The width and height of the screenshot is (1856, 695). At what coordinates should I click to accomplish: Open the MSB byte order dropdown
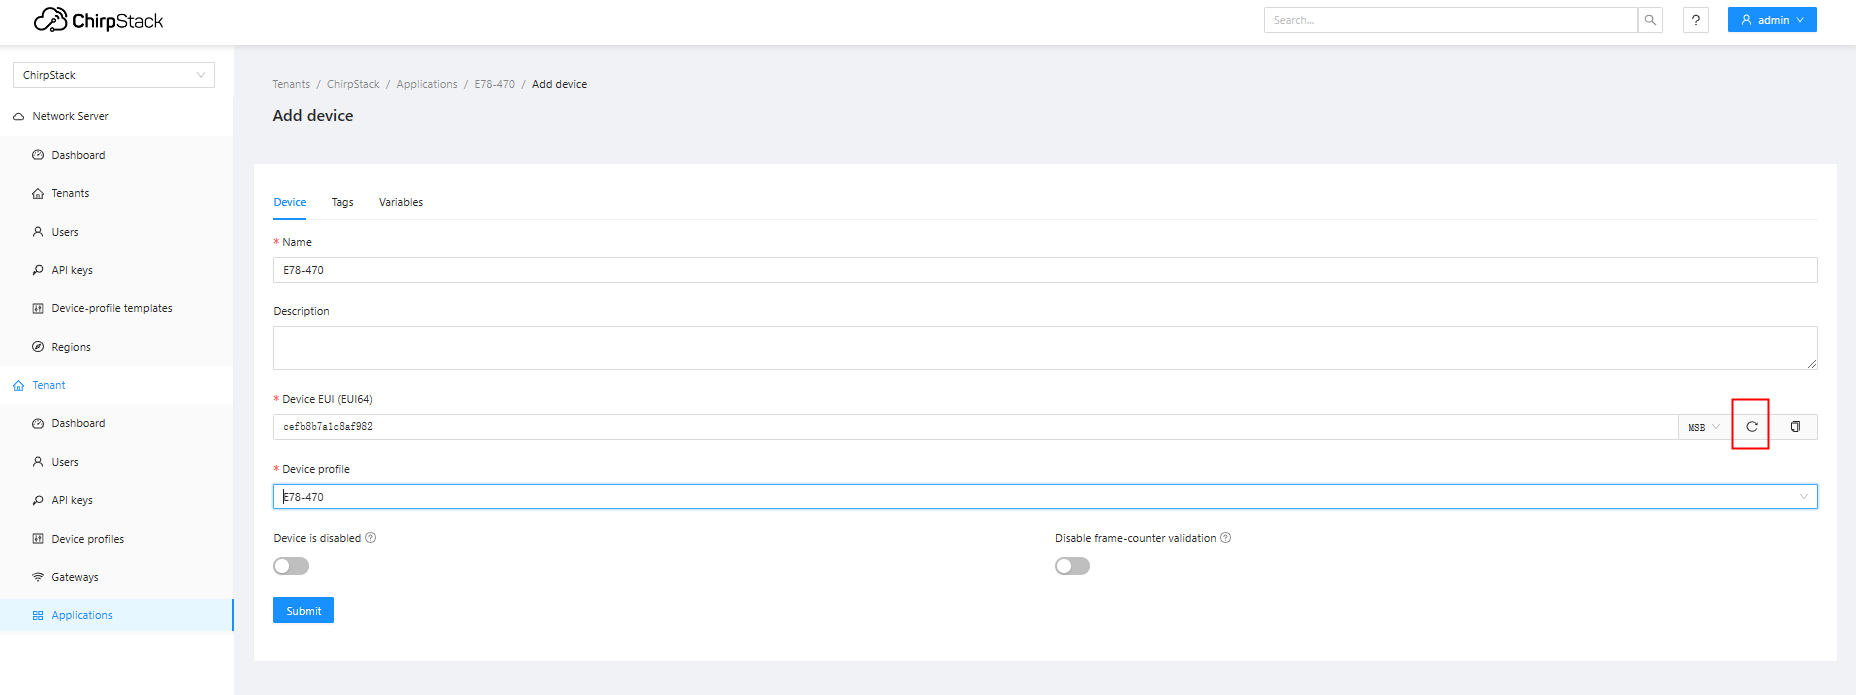coord(1704,427)
